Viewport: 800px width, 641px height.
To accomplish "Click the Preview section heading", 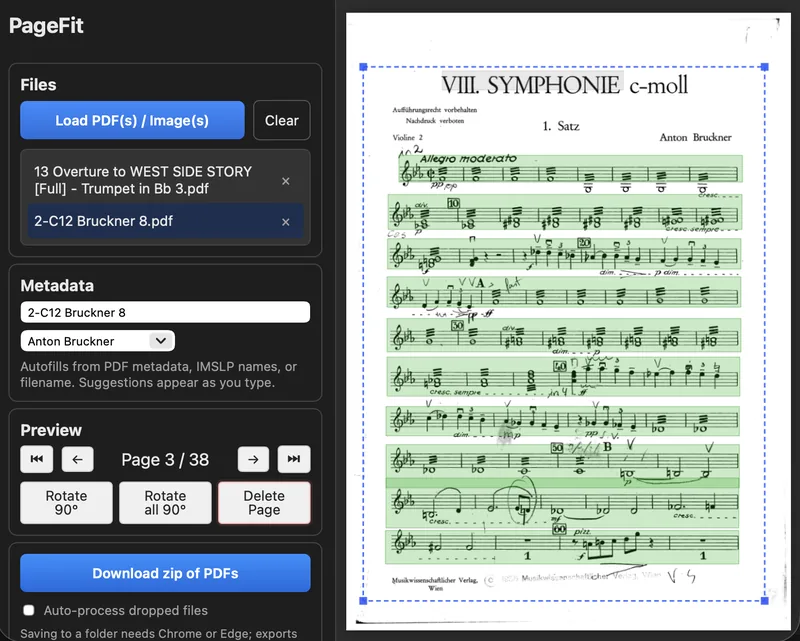I will pyautogui.click(x=51, y=430).
